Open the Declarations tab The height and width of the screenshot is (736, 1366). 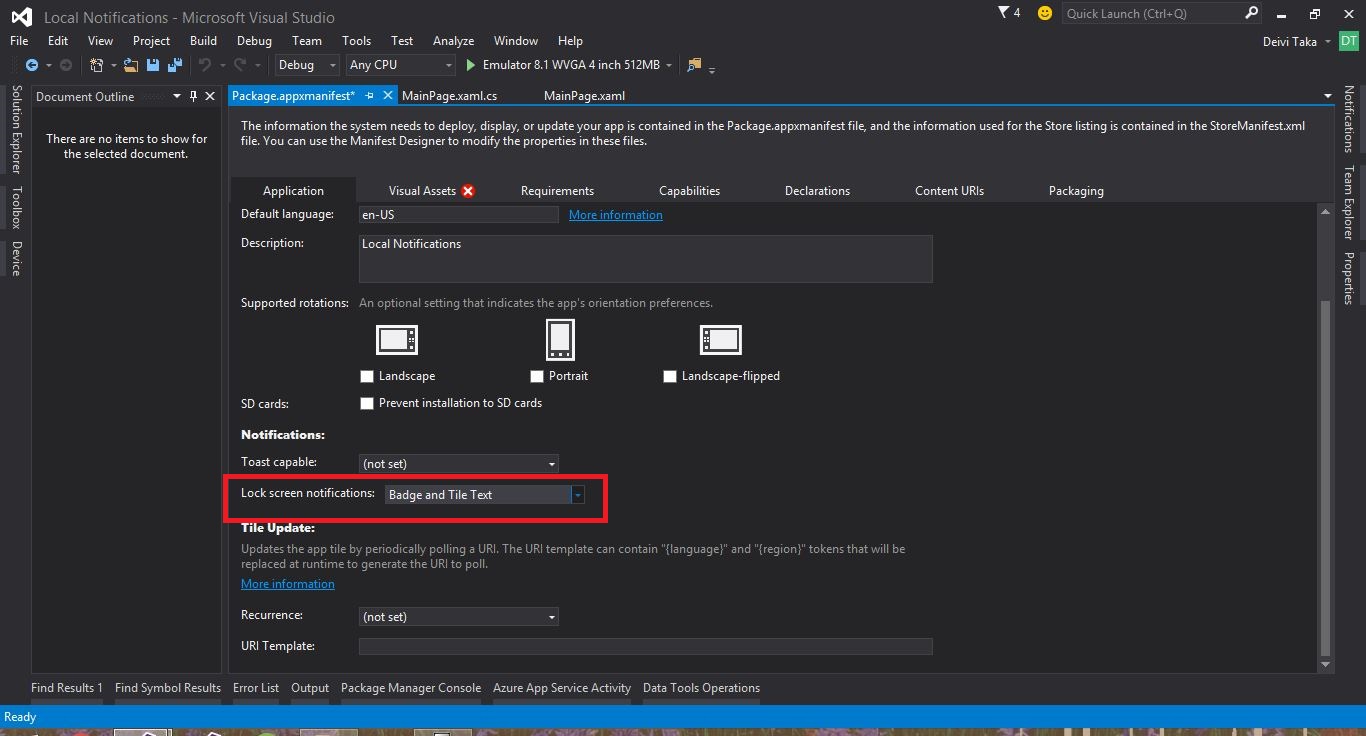pos(817,191)
